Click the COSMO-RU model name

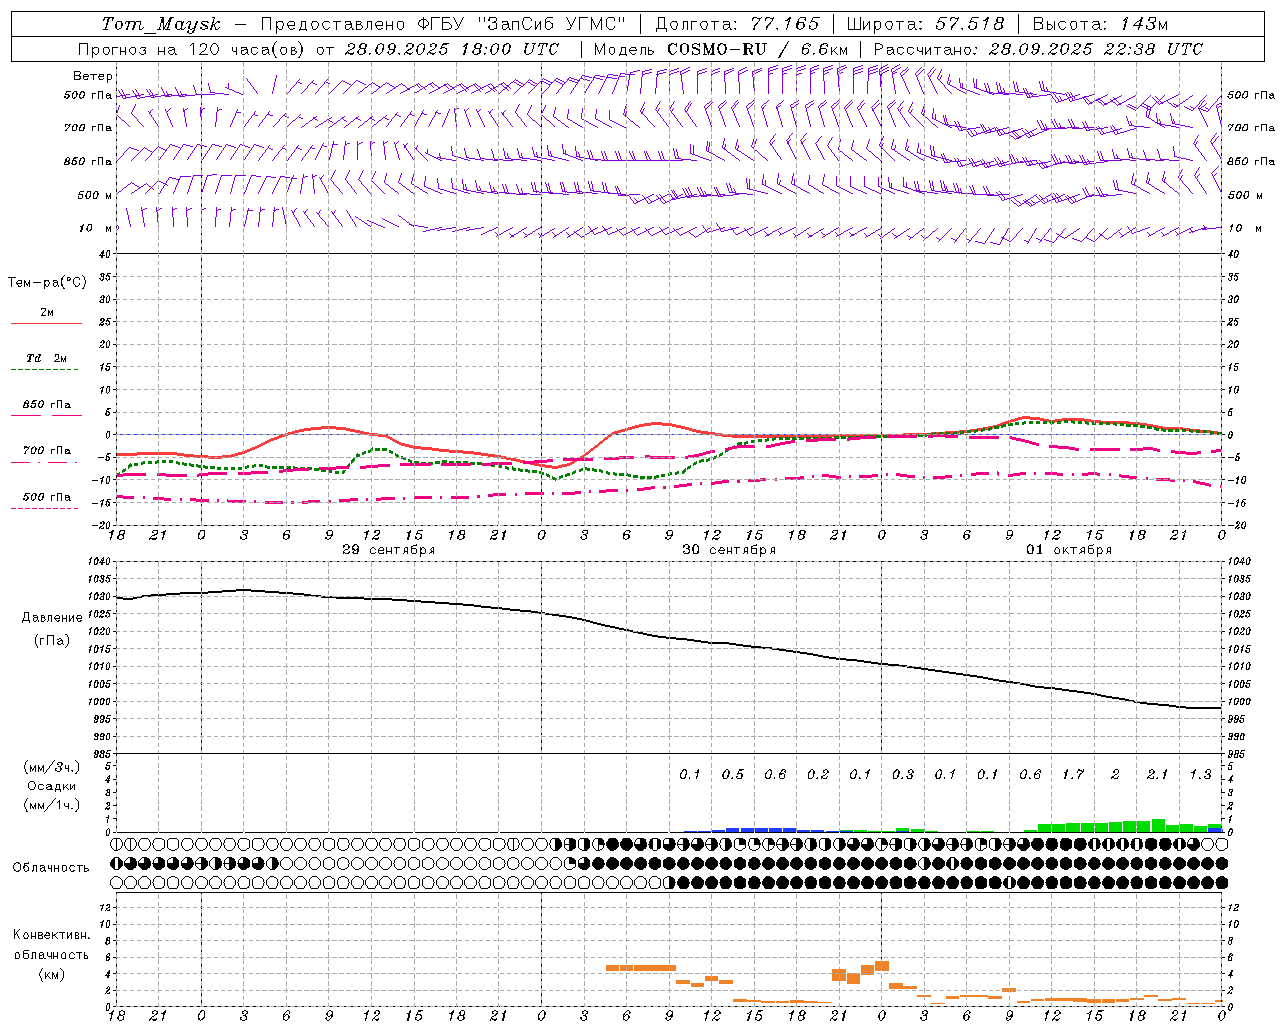(716, 49)
